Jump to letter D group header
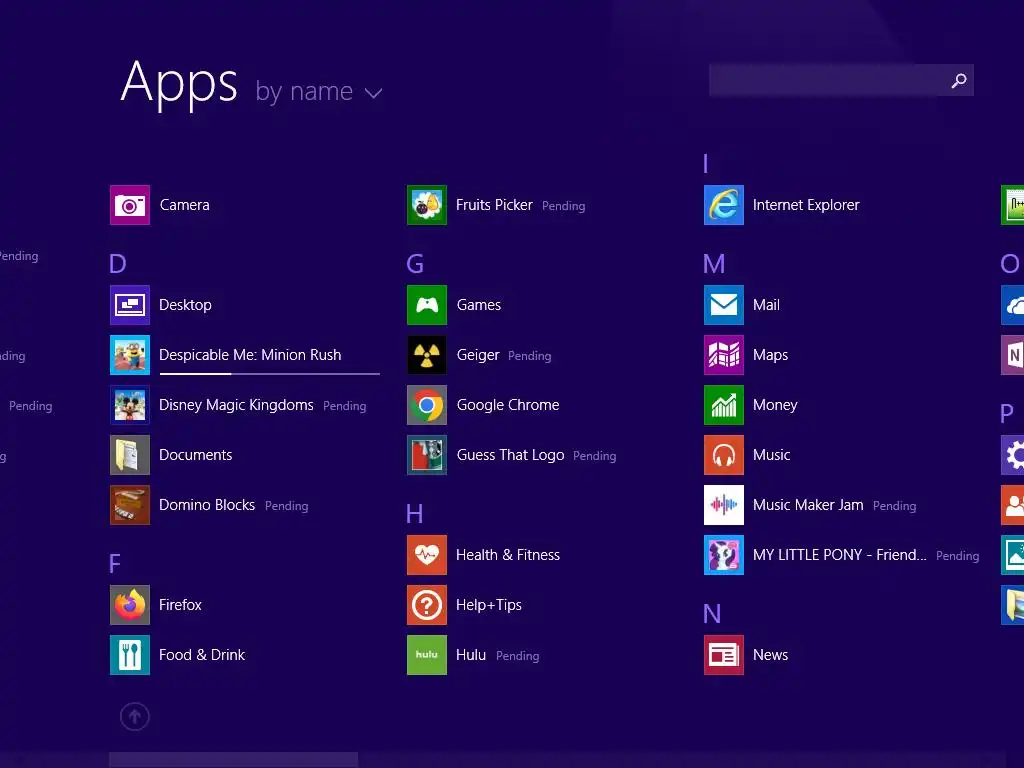The height and width of the screenshot is (768, 1024). point(118,264)
